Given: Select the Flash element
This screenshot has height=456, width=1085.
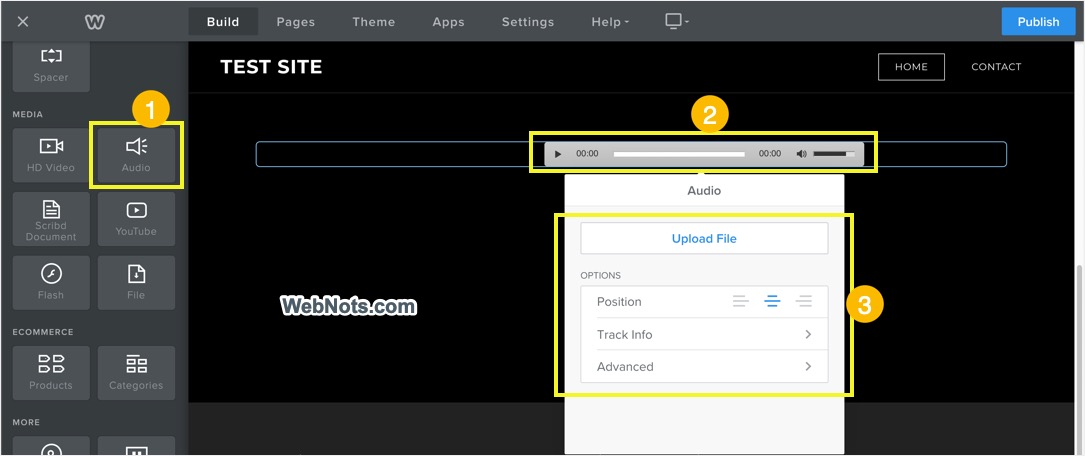Looking at the screenshot, I should [x=51, y=283].
